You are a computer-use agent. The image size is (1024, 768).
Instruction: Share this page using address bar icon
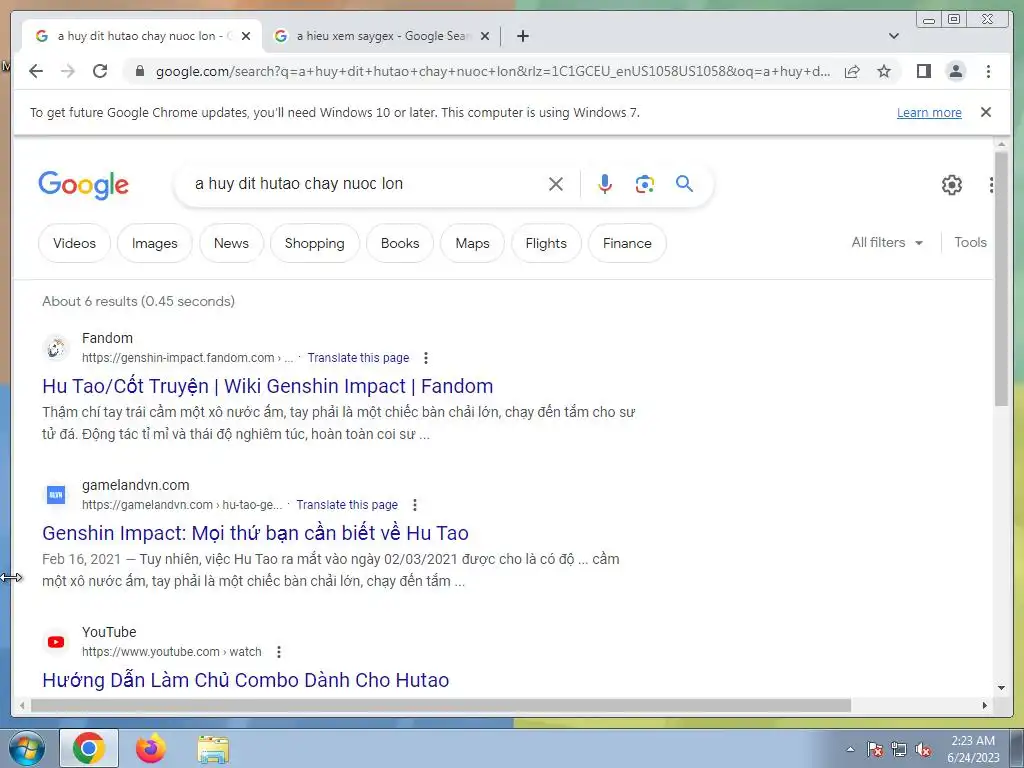pyautogui.click(x=852, y=71)
